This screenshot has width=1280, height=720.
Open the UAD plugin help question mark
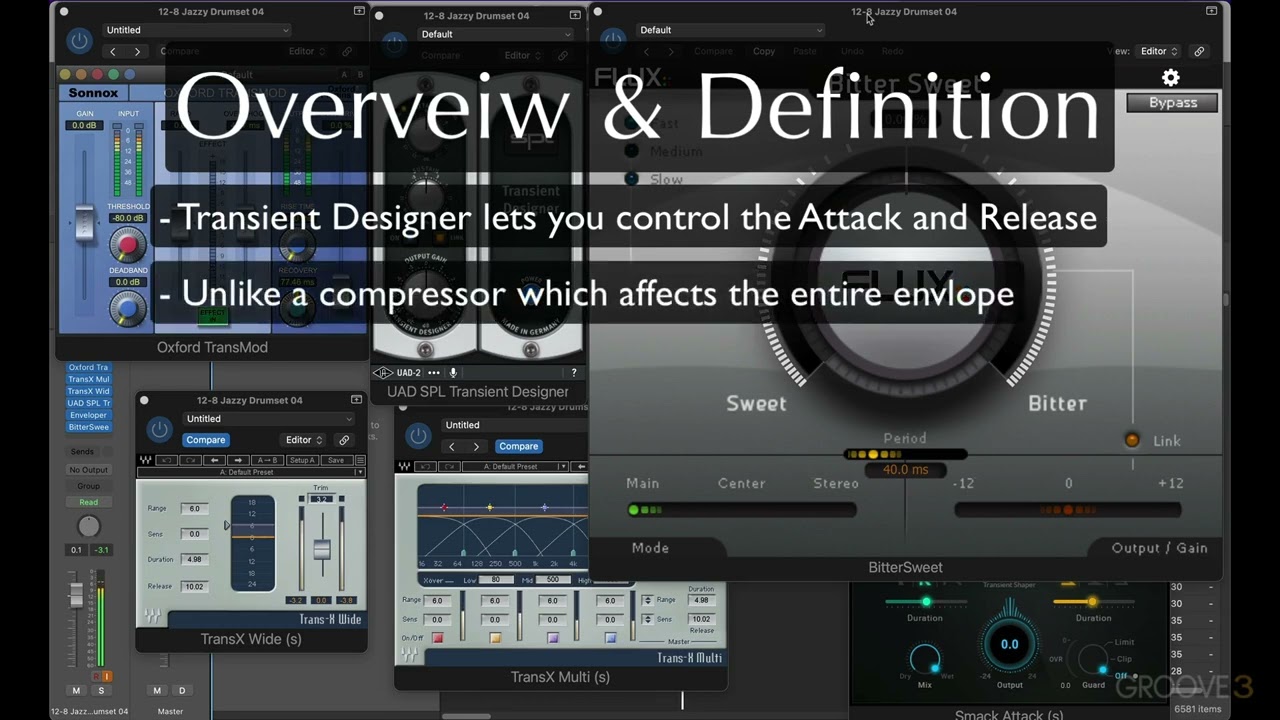[573, 372]
